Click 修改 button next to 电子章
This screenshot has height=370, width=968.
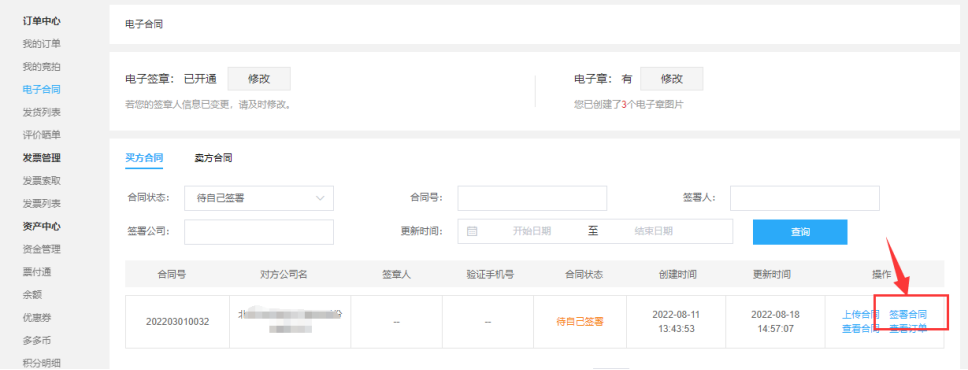click(x=672, y=79)
